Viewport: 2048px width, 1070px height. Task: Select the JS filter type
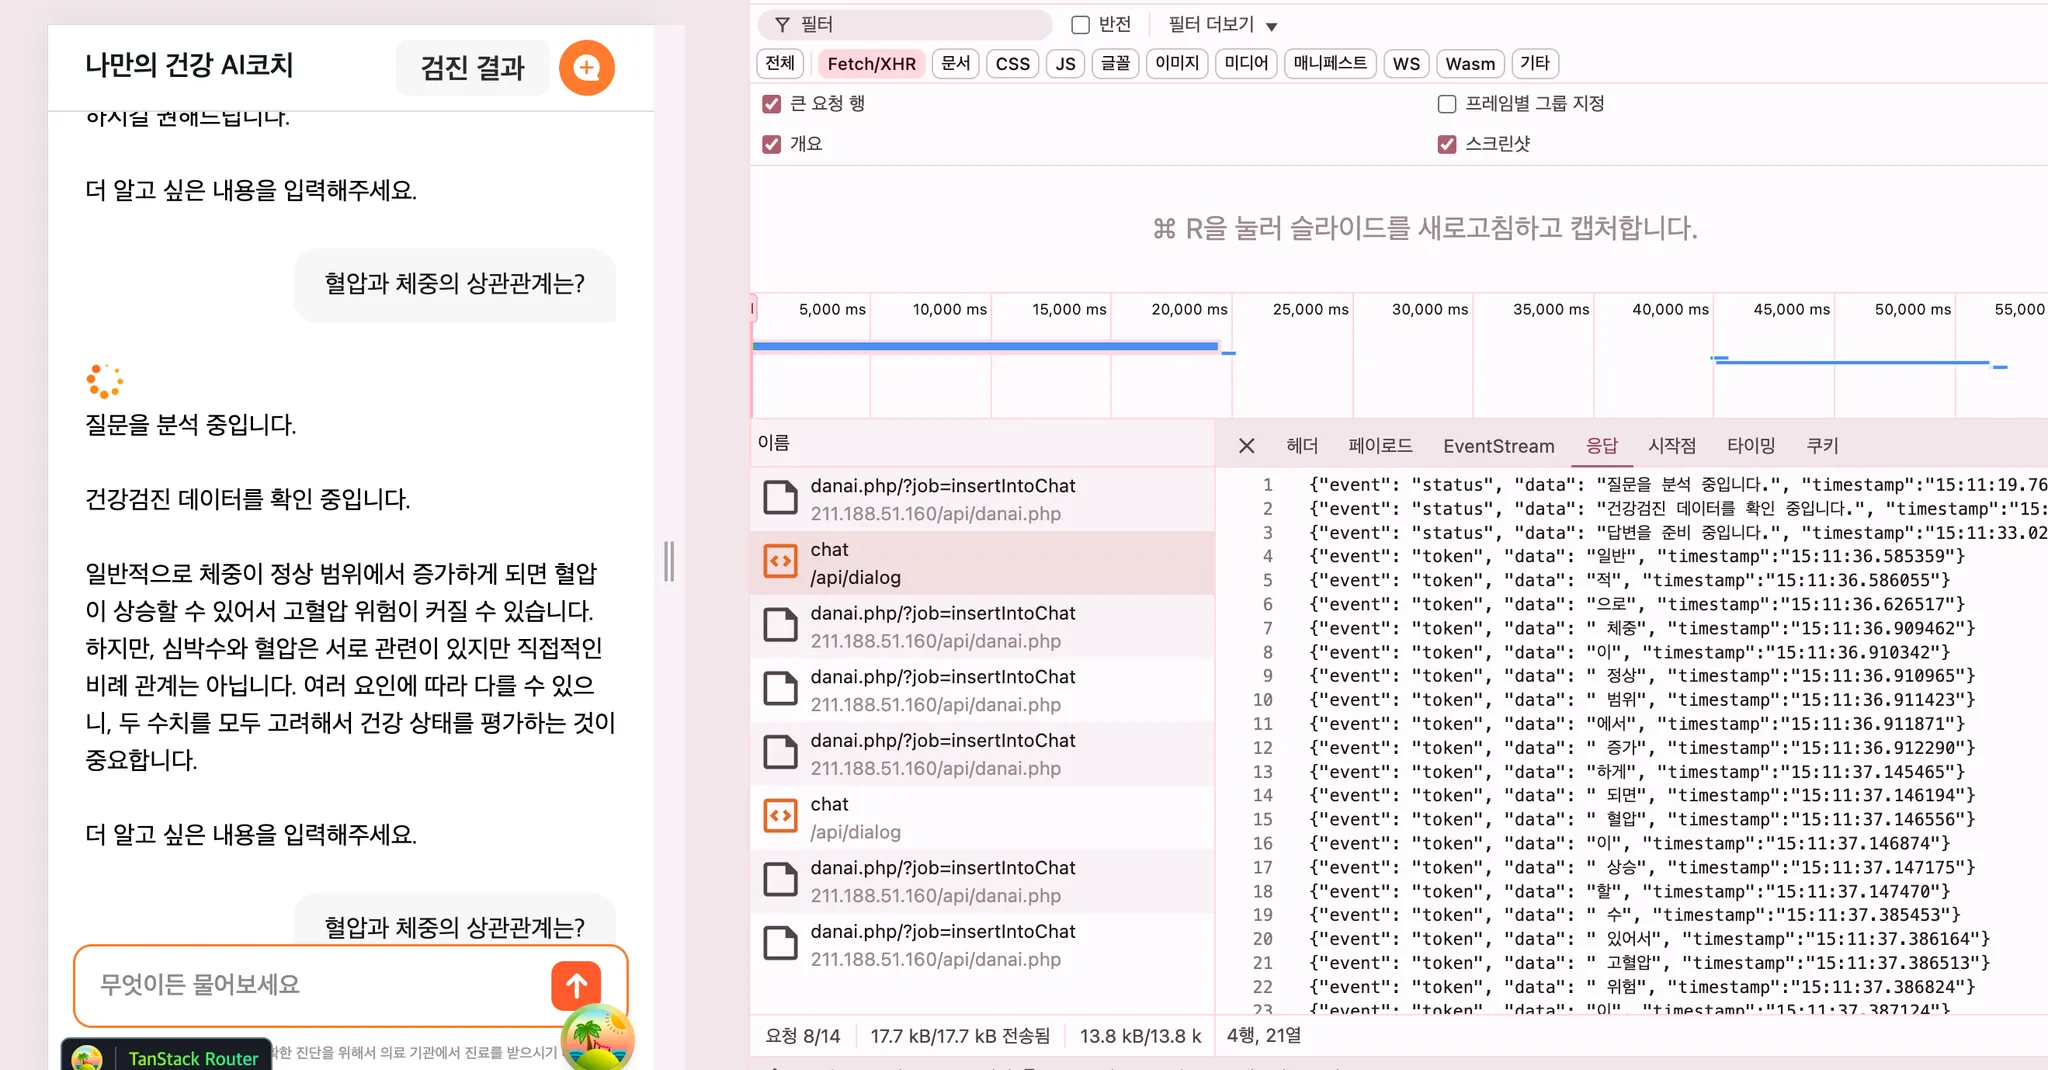tap(1065, 63)
